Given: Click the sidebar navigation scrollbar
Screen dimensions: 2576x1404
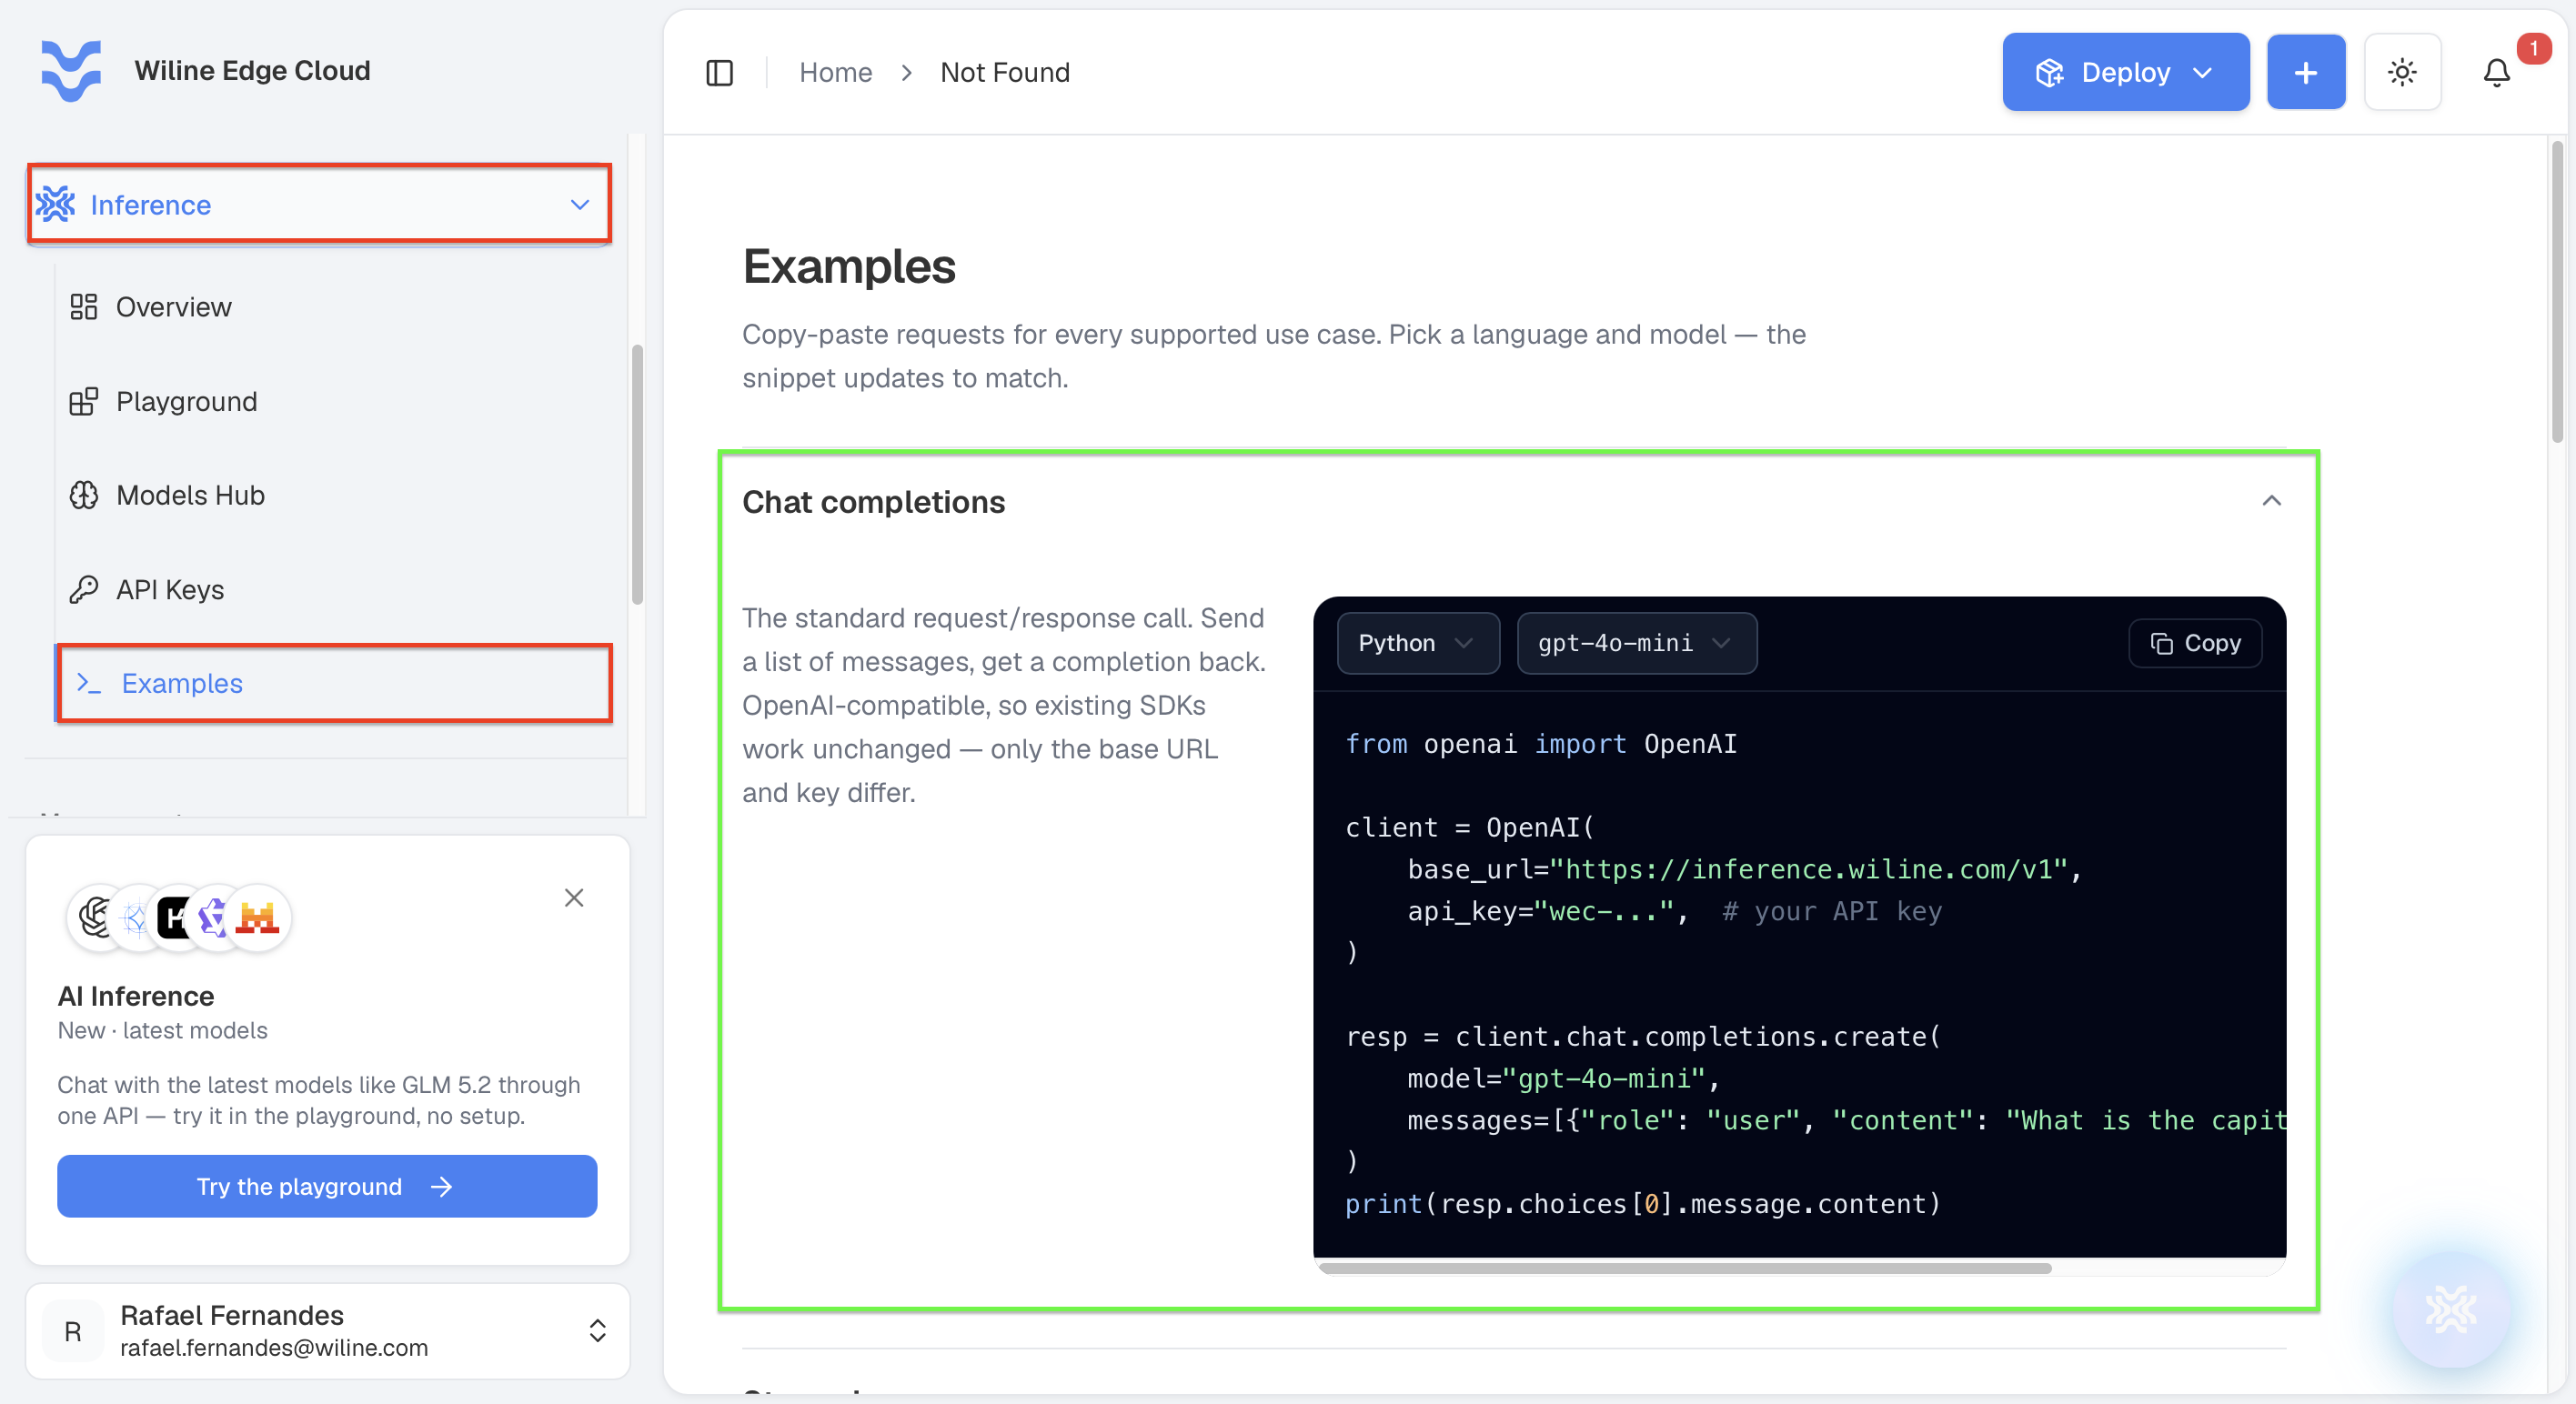Looking at the screenshot, I should coord(637,475).
